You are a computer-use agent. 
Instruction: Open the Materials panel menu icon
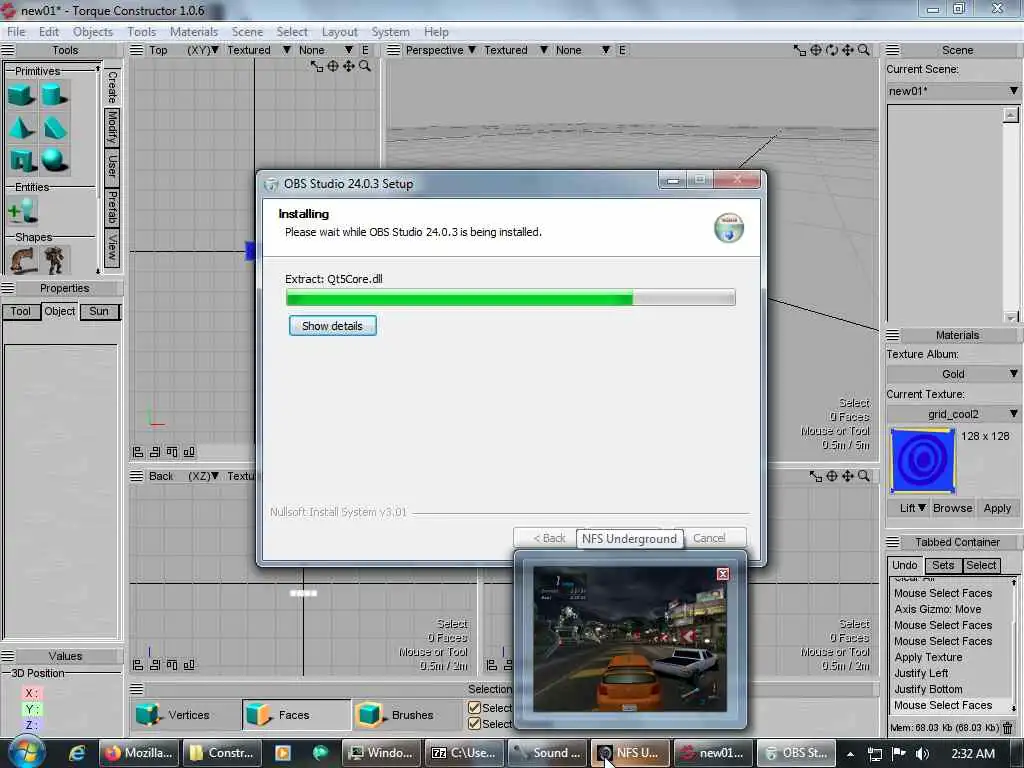pos(893,335)
